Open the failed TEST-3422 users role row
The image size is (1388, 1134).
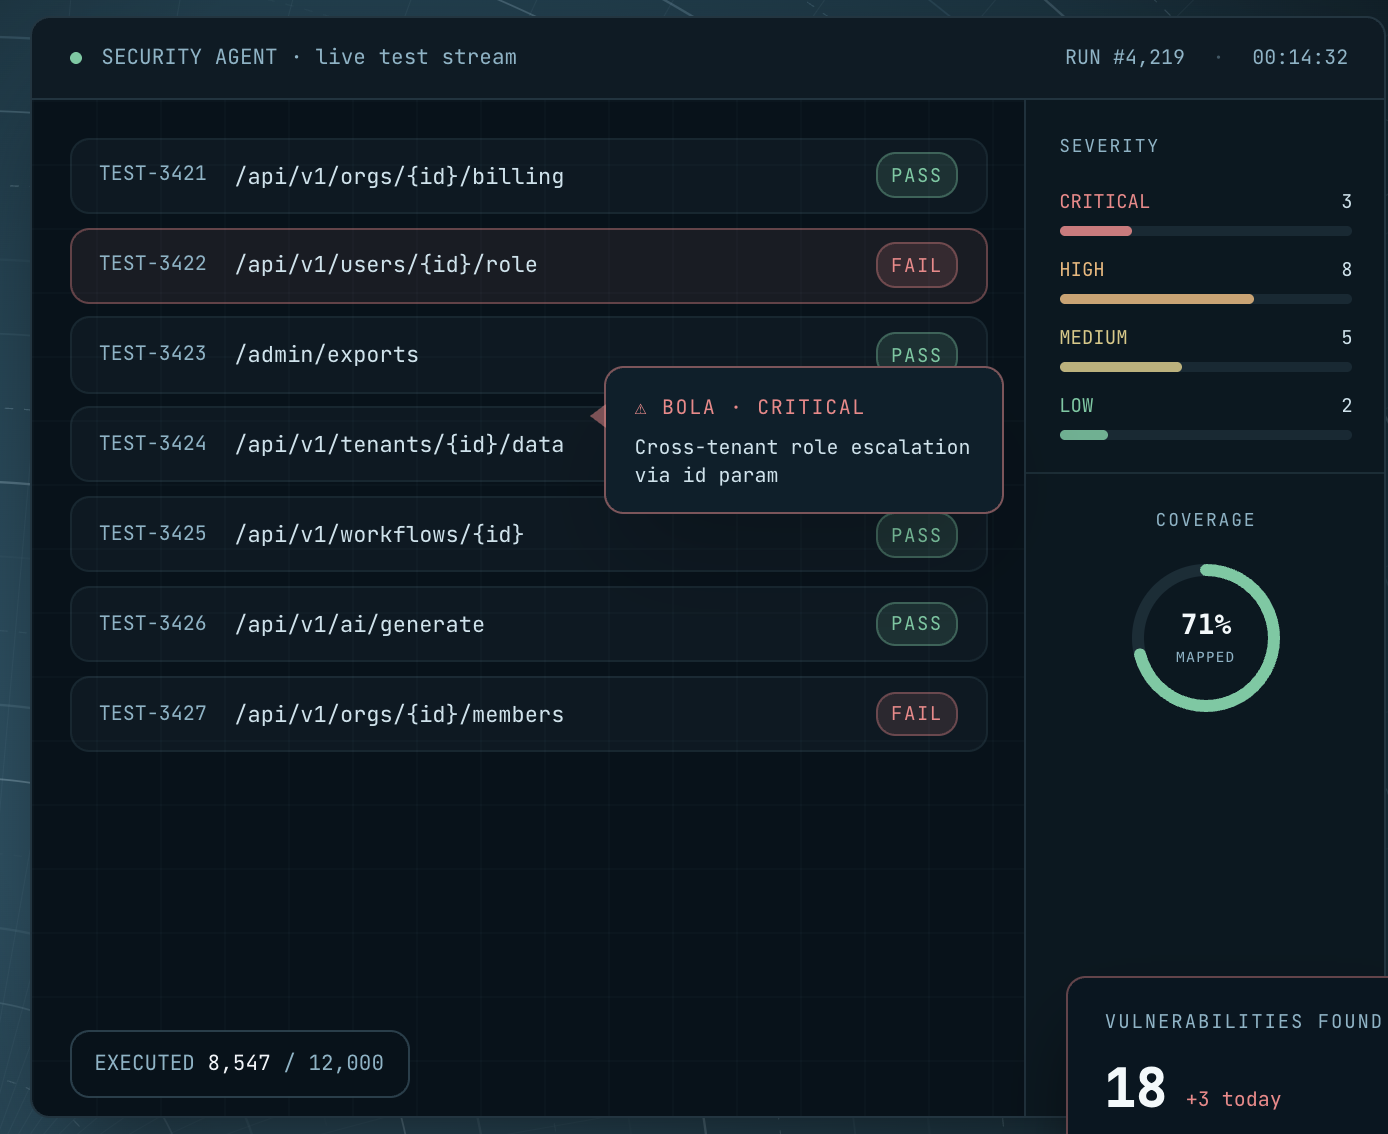[529, 266]
